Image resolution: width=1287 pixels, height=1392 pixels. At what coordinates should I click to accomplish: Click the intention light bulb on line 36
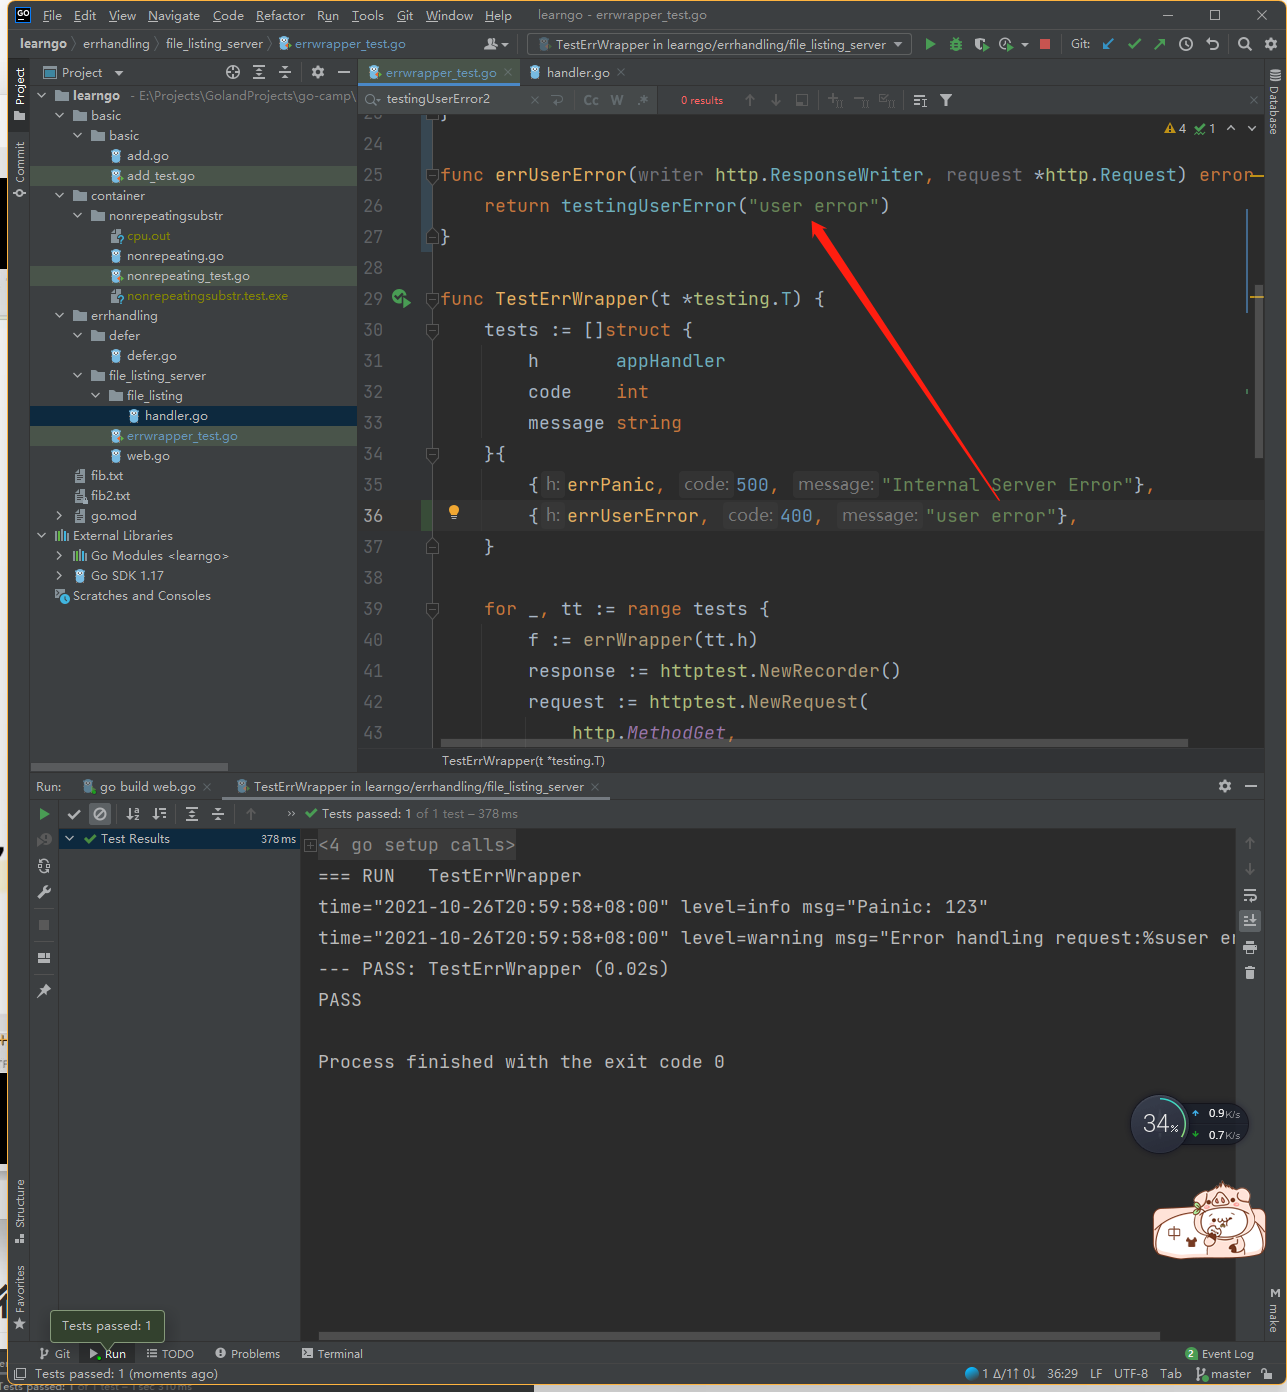[453, 512]
